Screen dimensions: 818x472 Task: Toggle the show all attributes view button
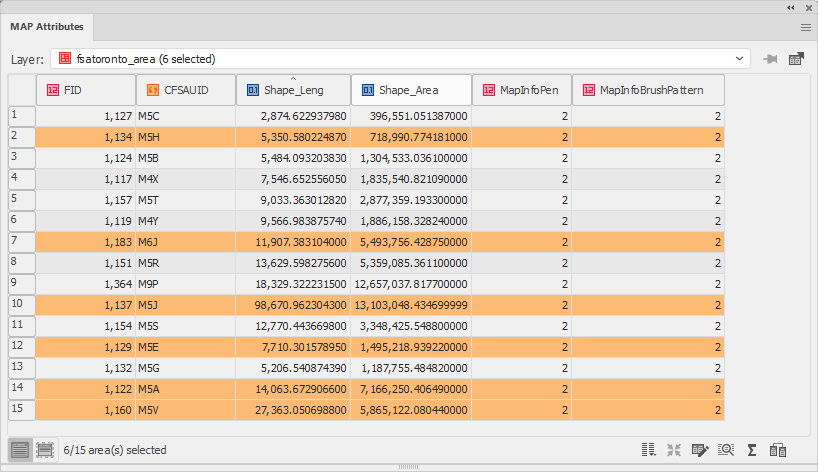(x=20, y=450)
